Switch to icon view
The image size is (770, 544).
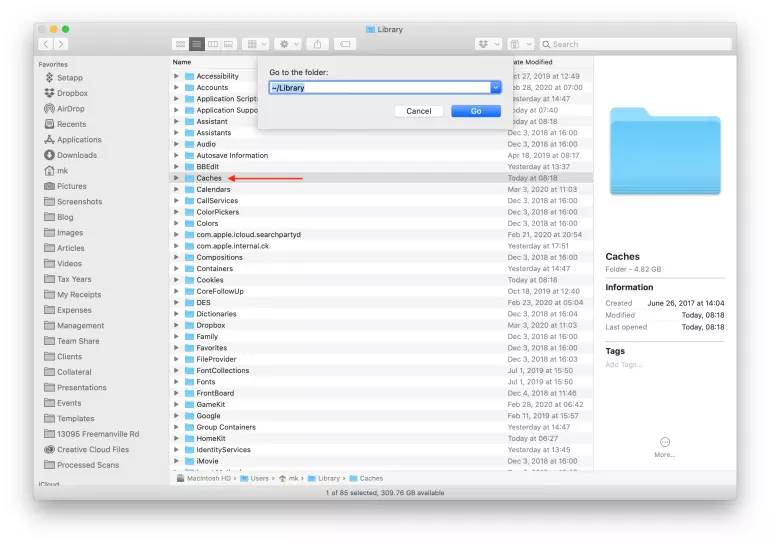(x=180, y=44)
